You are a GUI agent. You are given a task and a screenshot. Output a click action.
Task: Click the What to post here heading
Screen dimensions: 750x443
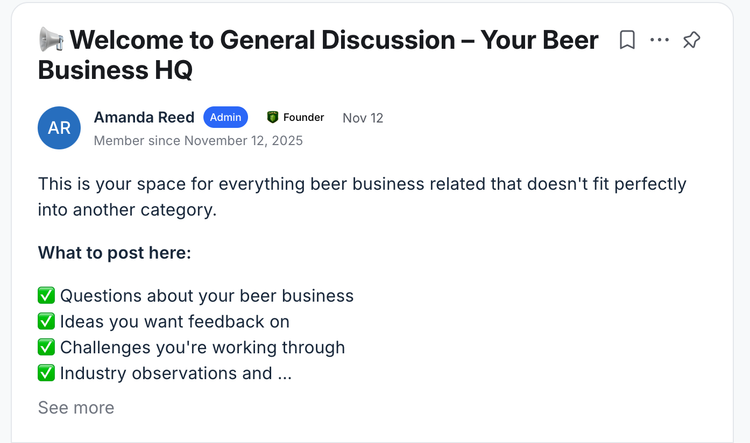tap(114, 252)
